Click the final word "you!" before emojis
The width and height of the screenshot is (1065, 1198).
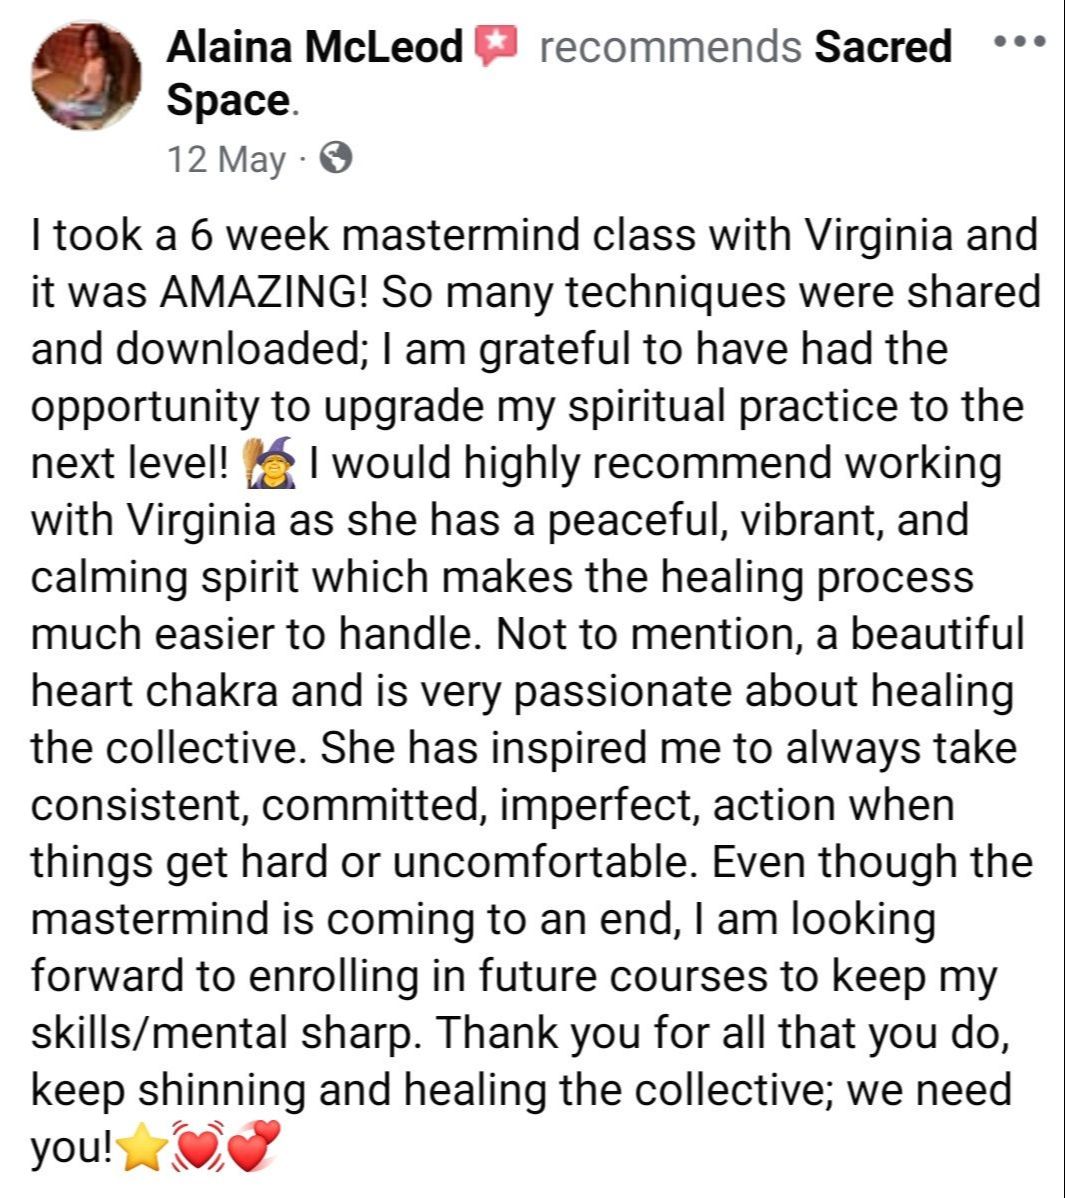click(x=72, y=1148)
